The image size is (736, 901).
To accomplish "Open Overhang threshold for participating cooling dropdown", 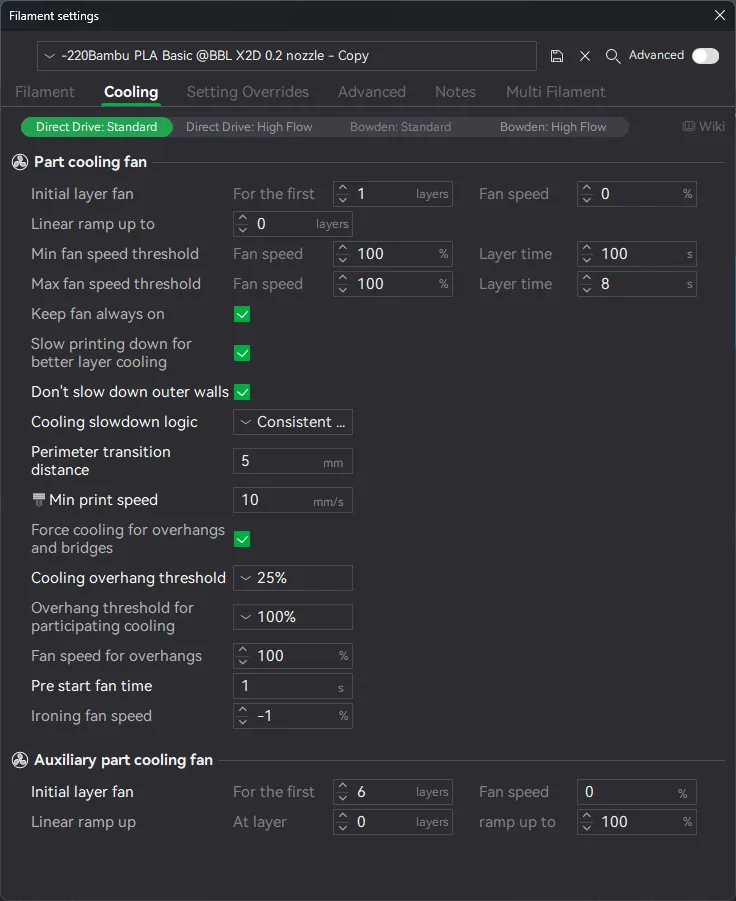I will point(292,617).
